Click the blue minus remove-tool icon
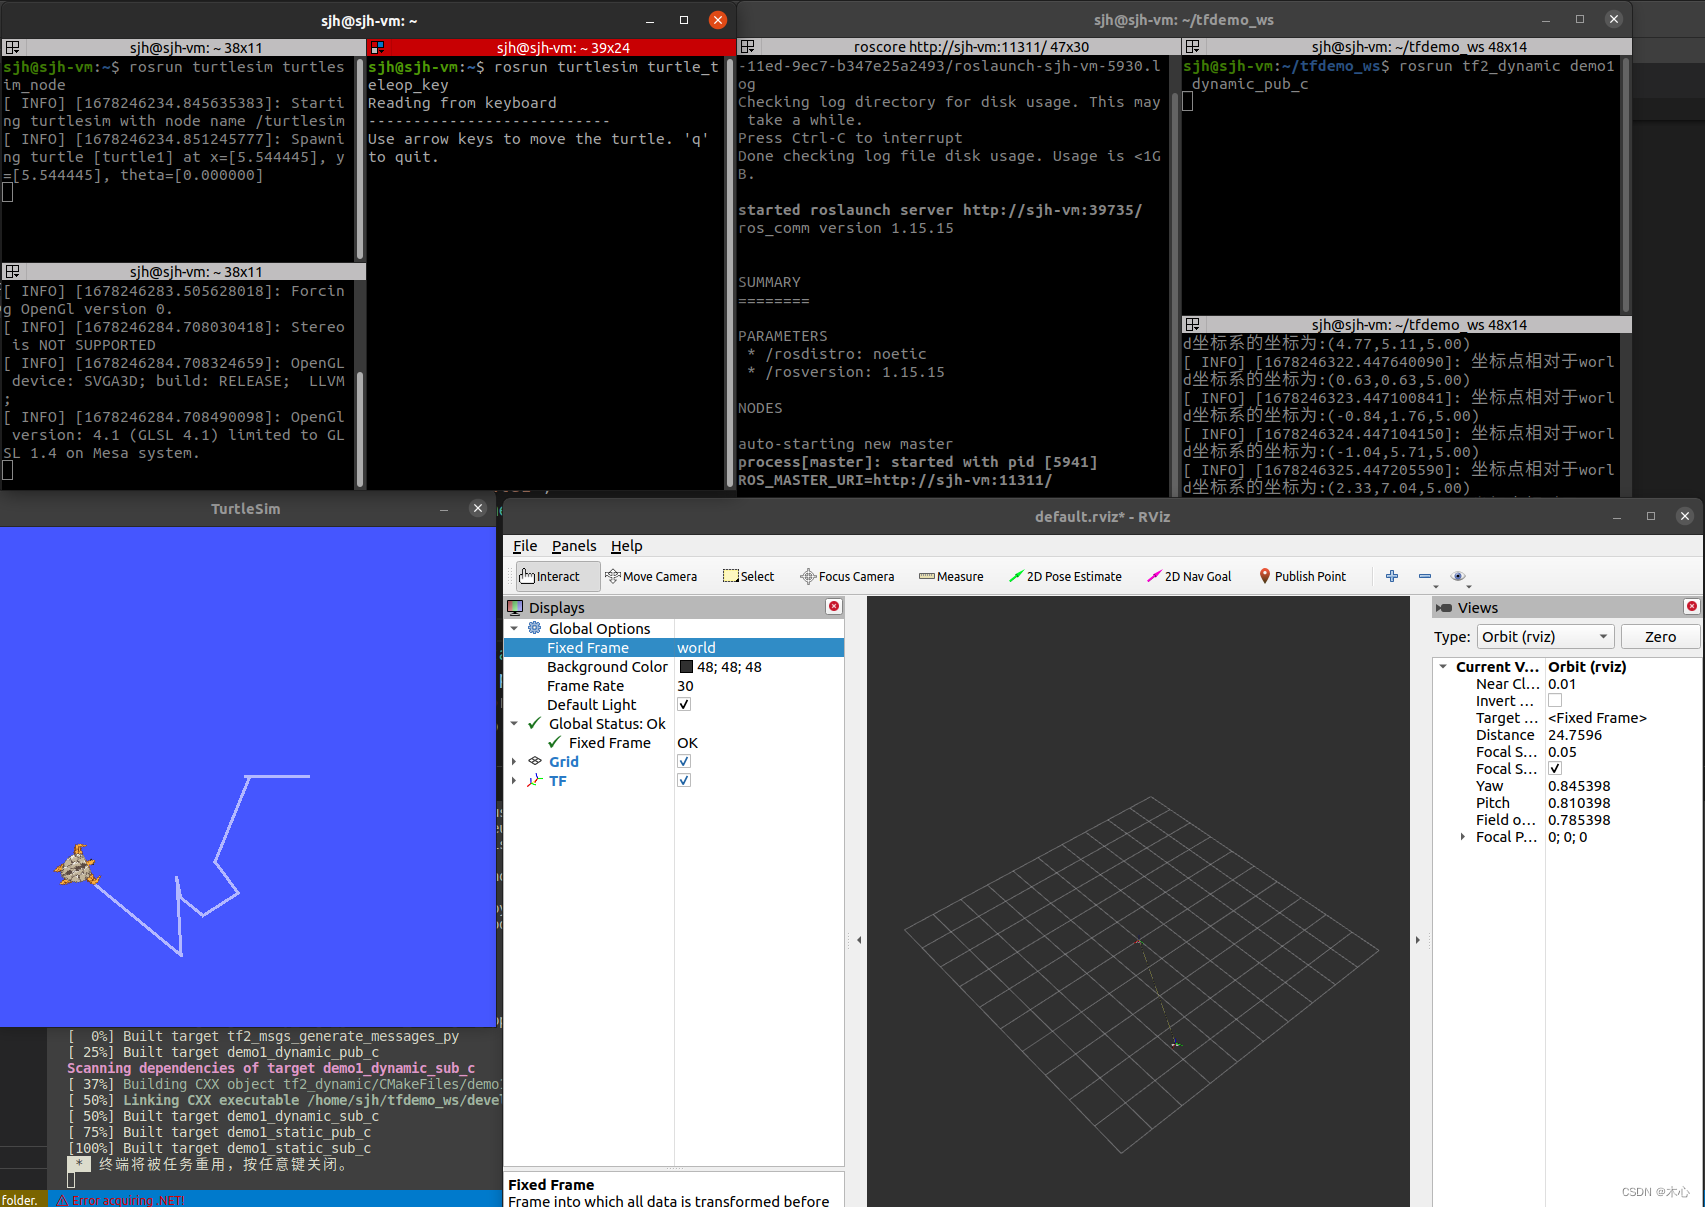Viewport: 1705px width, 1207px height. pyautogui.click(x=1425, y=576)
